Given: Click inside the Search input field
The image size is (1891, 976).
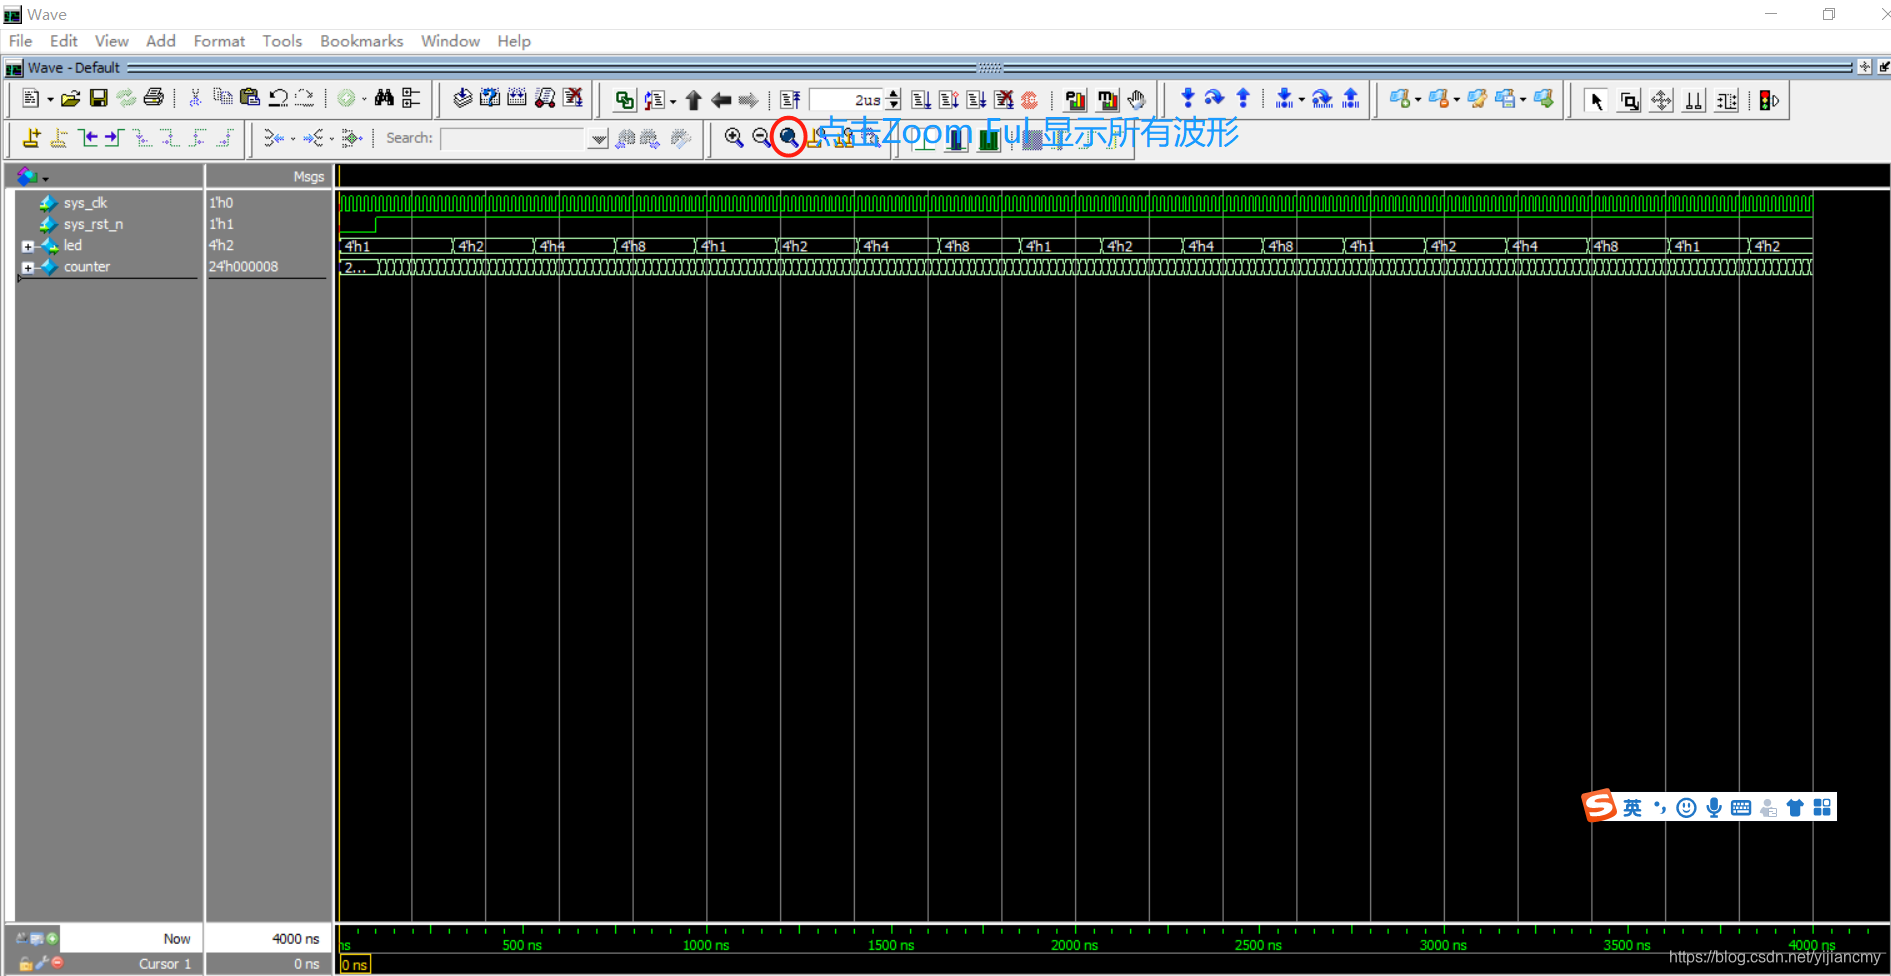Looking at the screenshot, I should click(514, 139).
